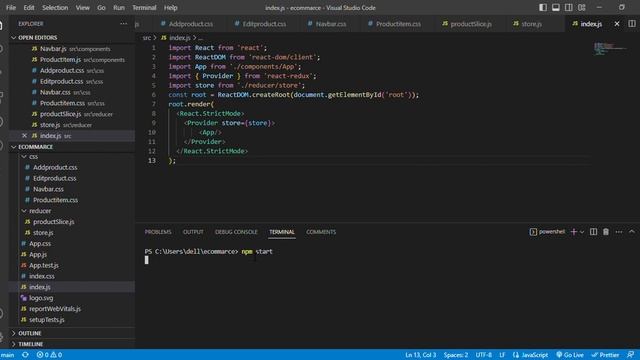Screen dimensions: 640x360
Task: Collapse the reducer folder
Action: 24,211
